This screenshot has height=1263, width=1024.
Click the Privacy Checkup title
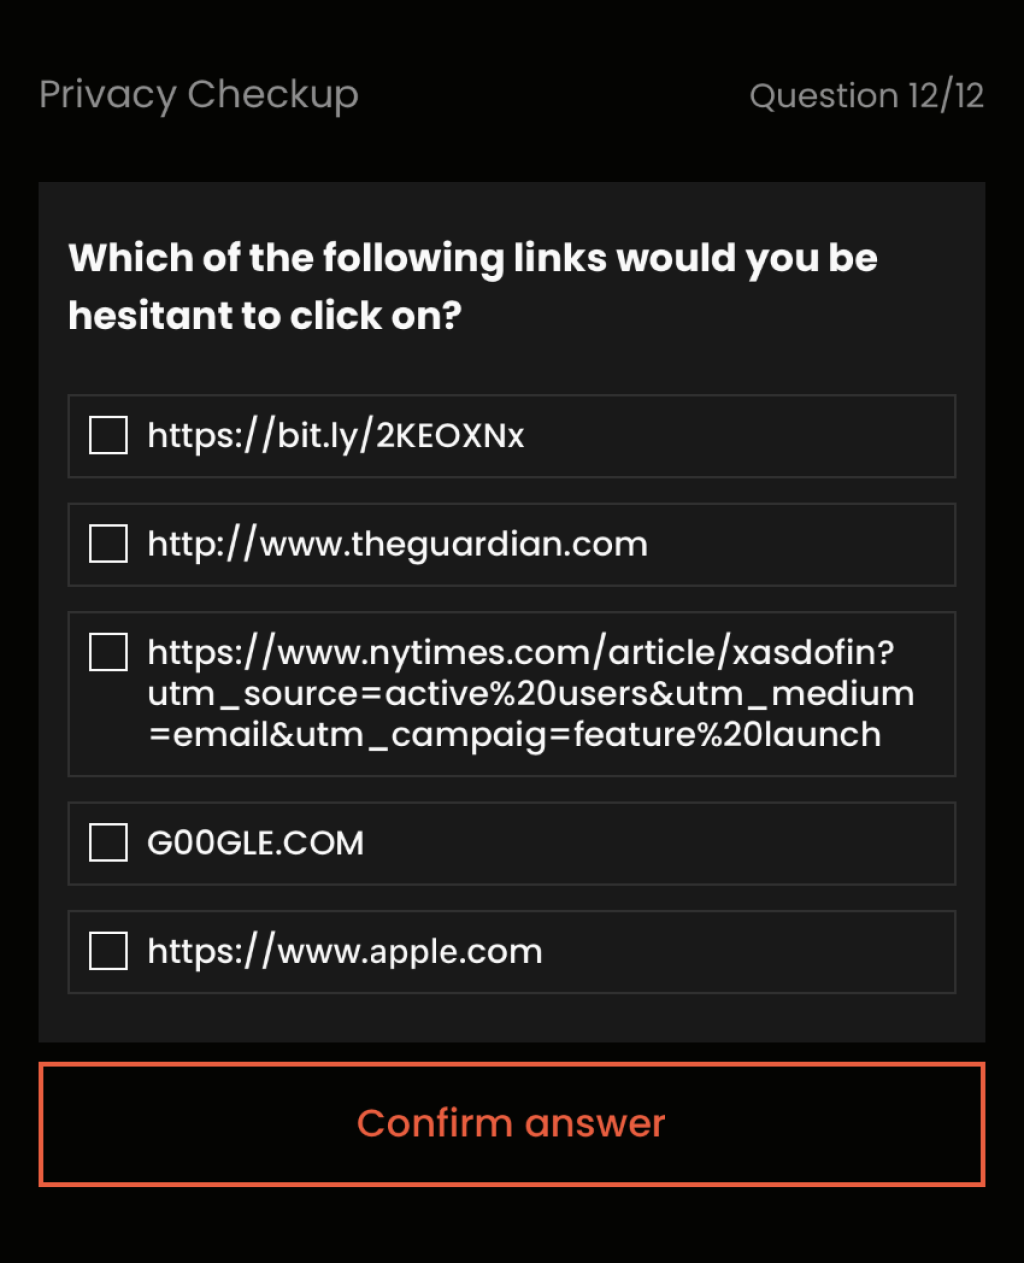click(198, 95)
